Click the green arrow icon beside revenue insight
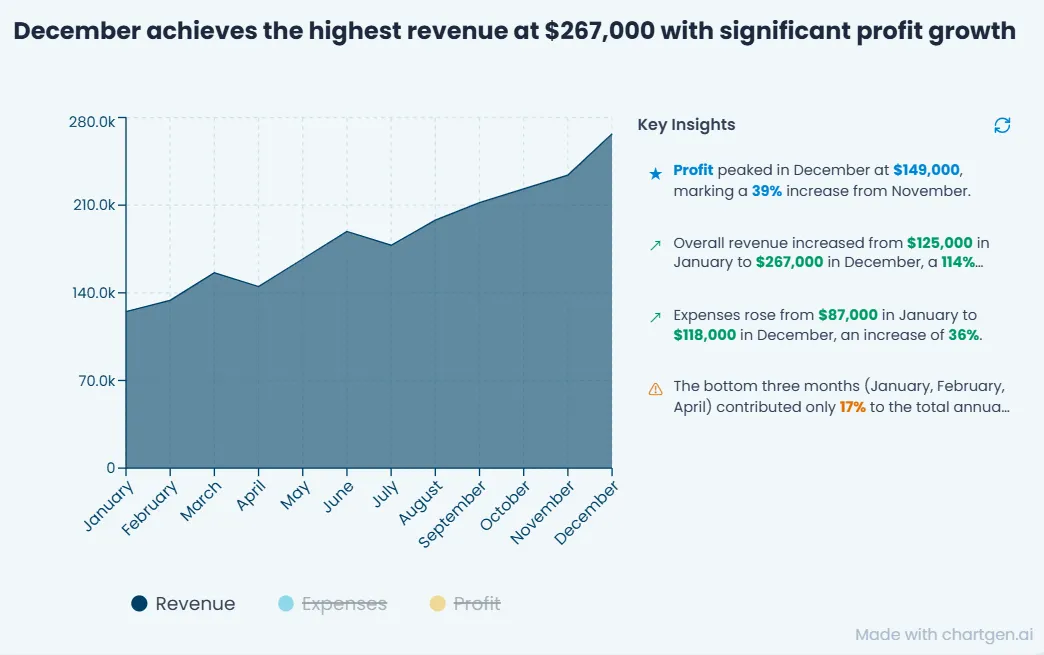Screen dimensions: 1044x655 click(x=656, y=245)
